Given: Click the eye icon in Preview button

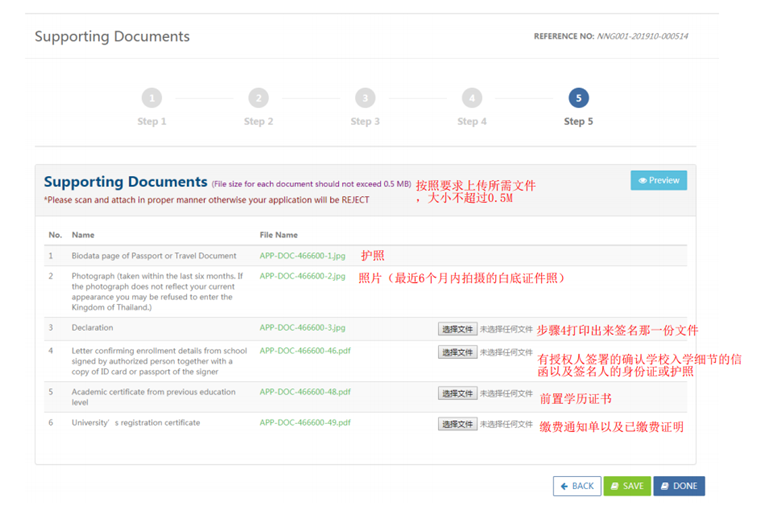Looking at the screenshot, I should (x=642, y=180).
